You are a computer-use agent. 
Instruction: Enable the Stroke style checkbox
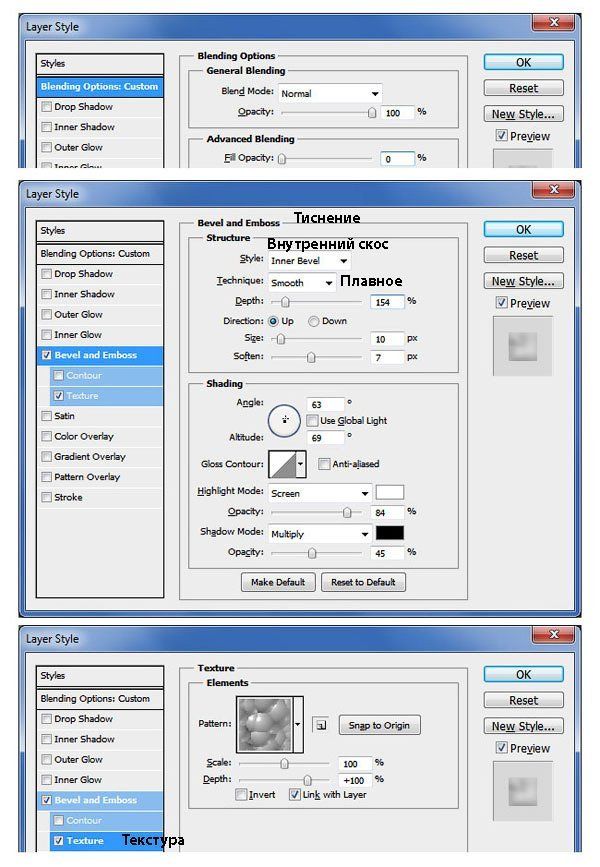47,497
